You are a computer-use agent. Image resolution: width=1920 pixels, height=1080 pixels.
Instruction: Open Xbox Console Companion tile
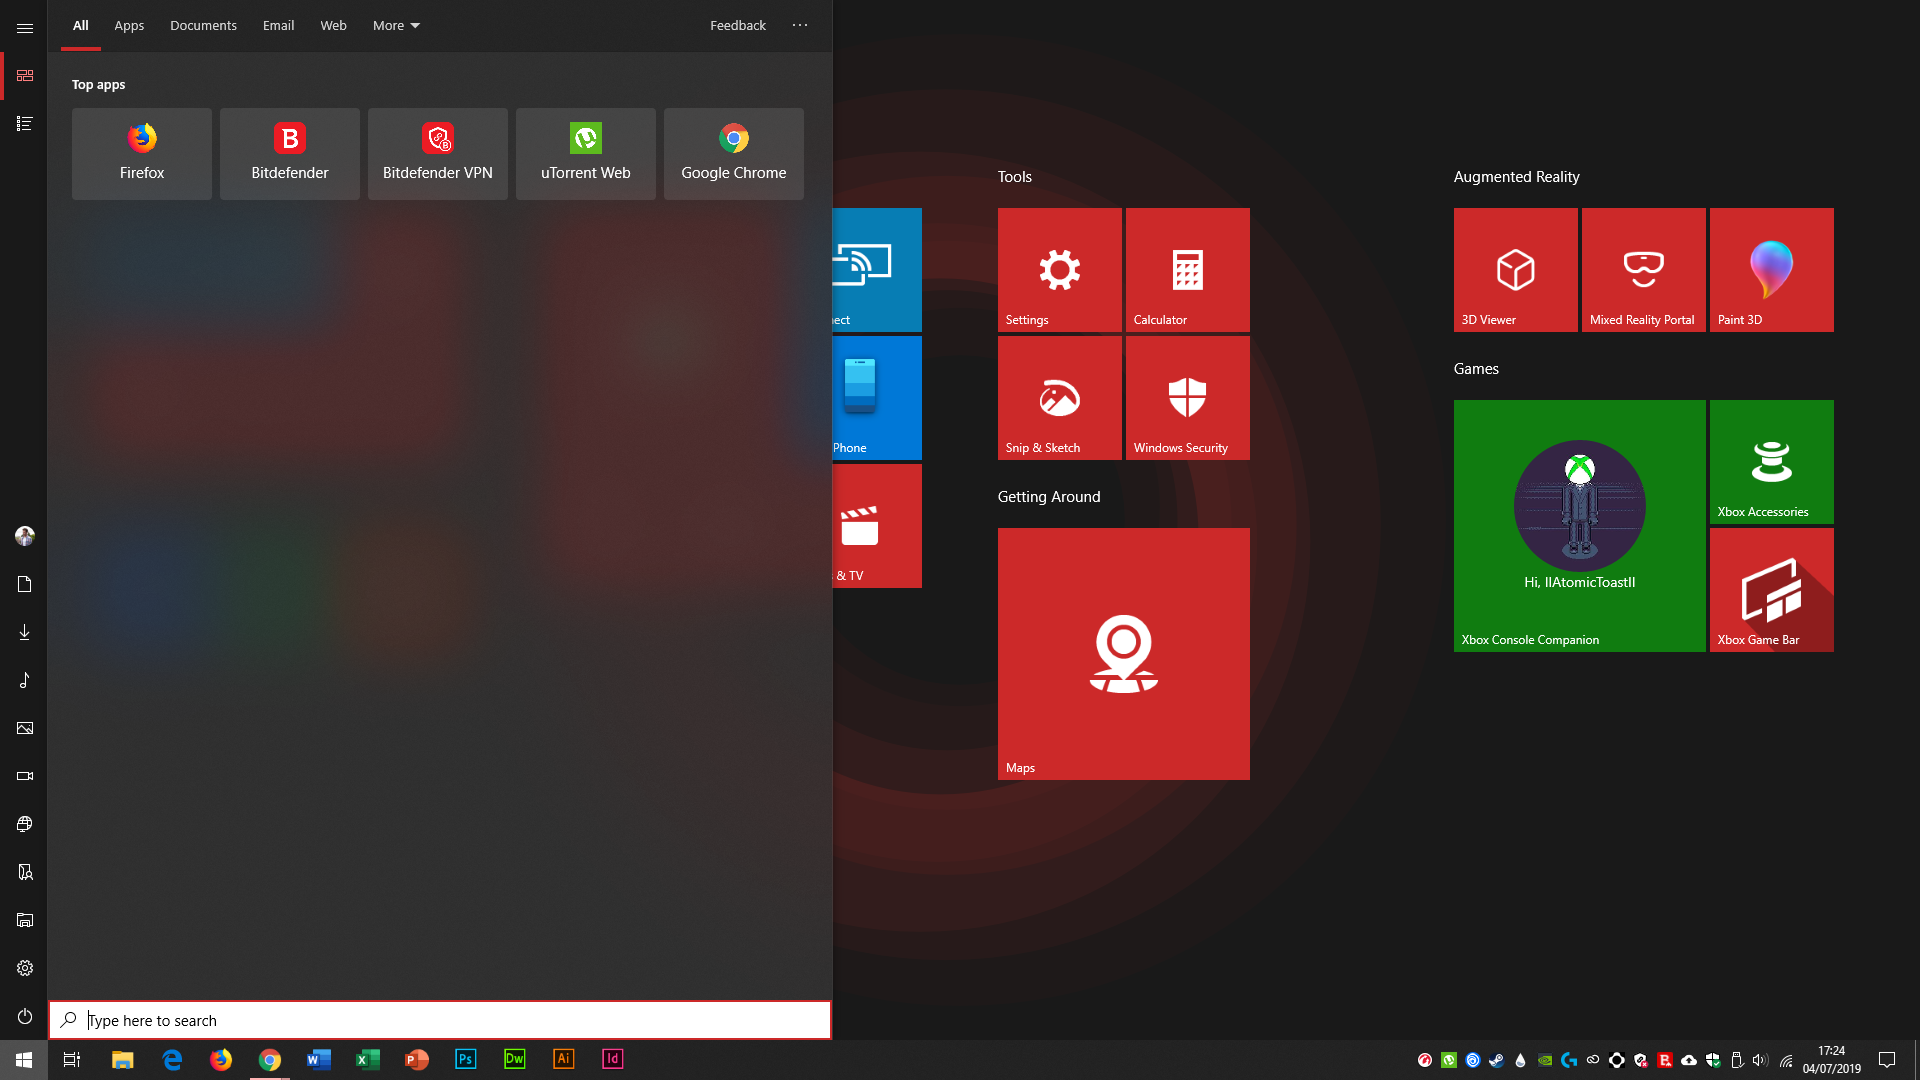pos(1580,526)
